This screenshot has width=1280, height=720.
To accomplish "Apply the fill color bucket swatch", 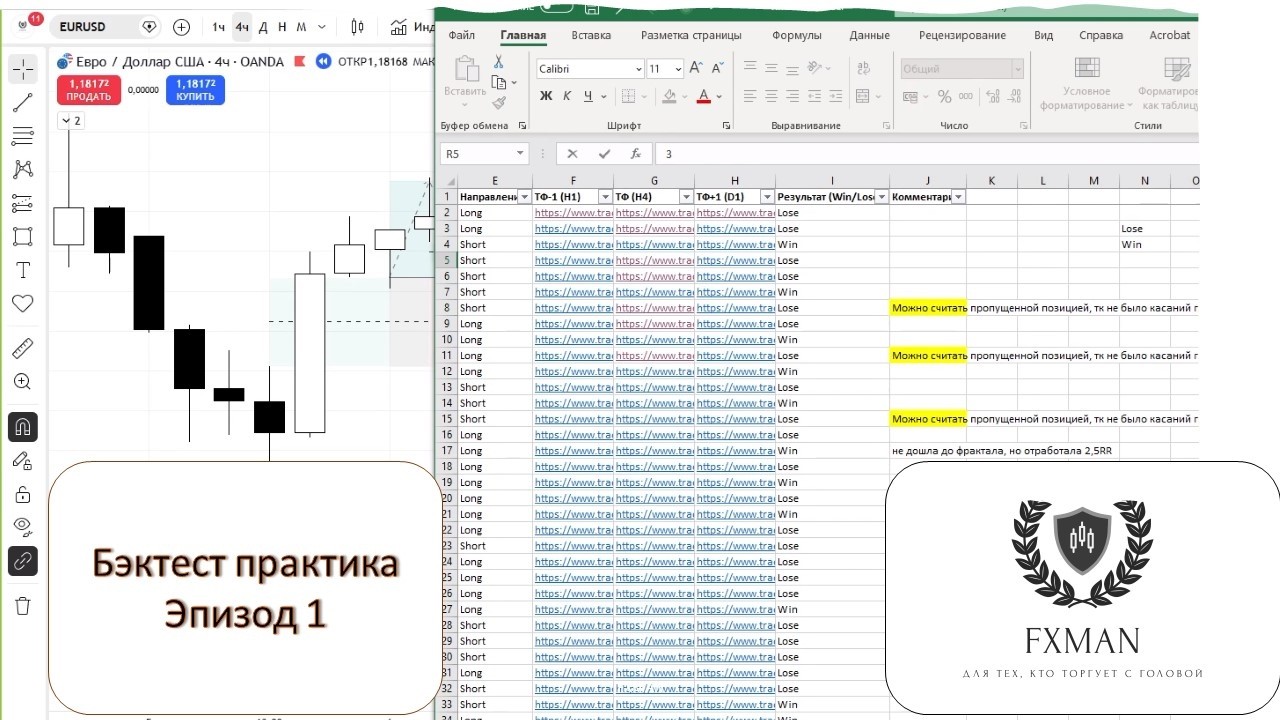I will [x=669, y=96].
